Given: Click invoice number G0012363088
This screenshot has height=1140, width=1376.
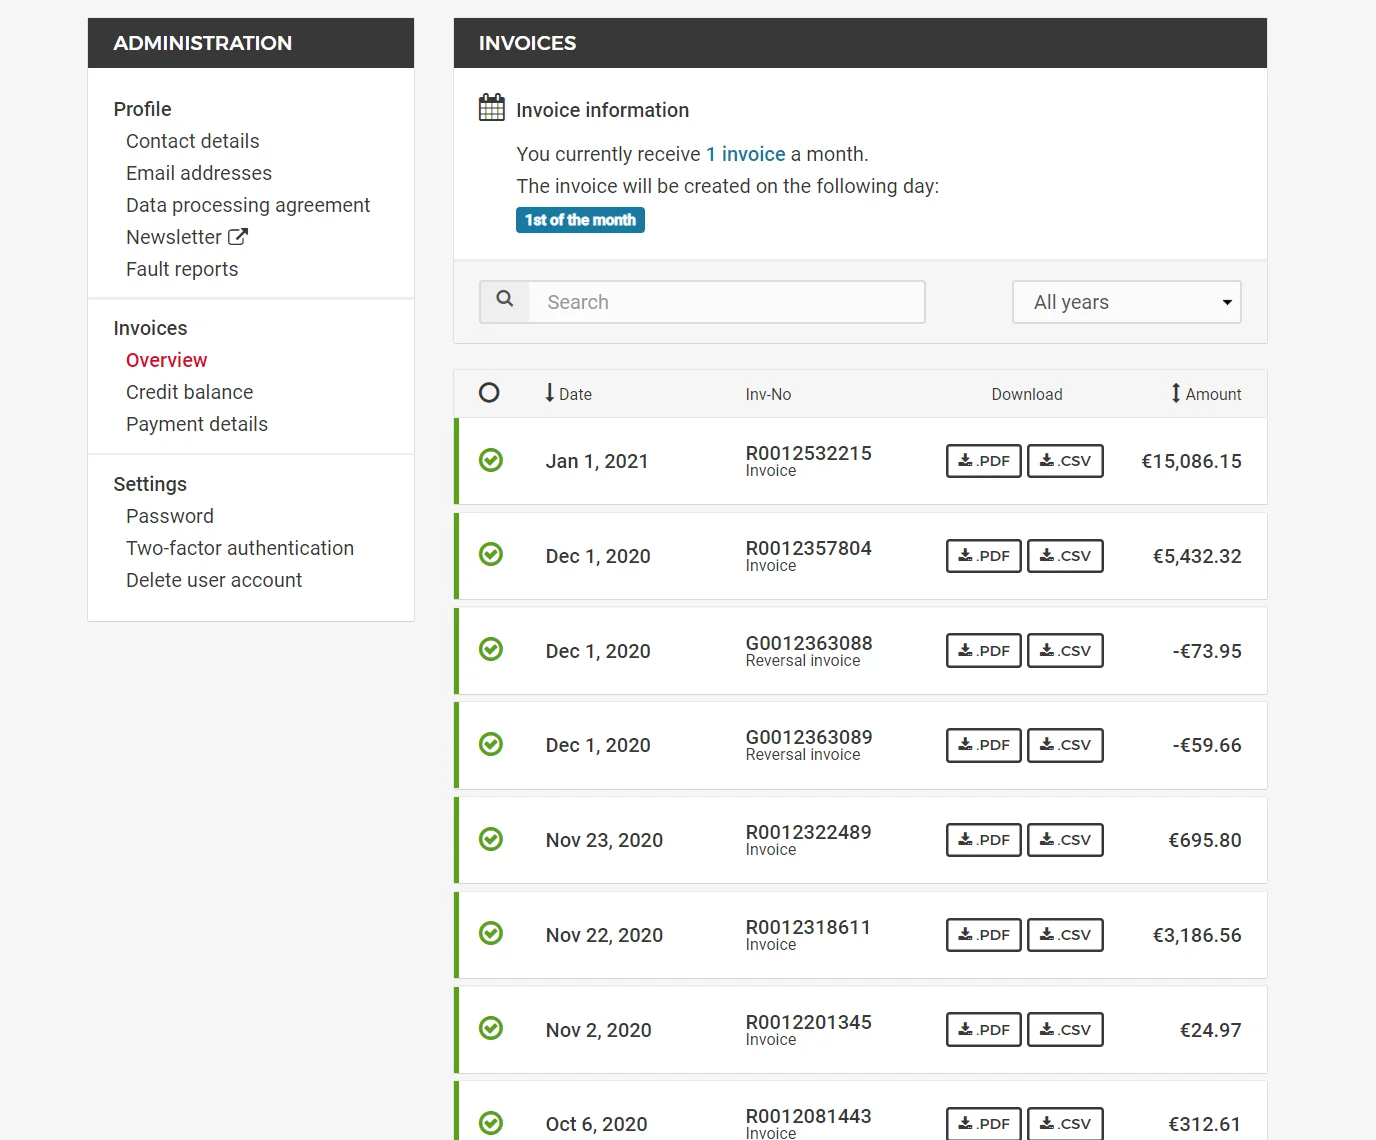Looking at the screenshot, I should [x=809, y=643].
